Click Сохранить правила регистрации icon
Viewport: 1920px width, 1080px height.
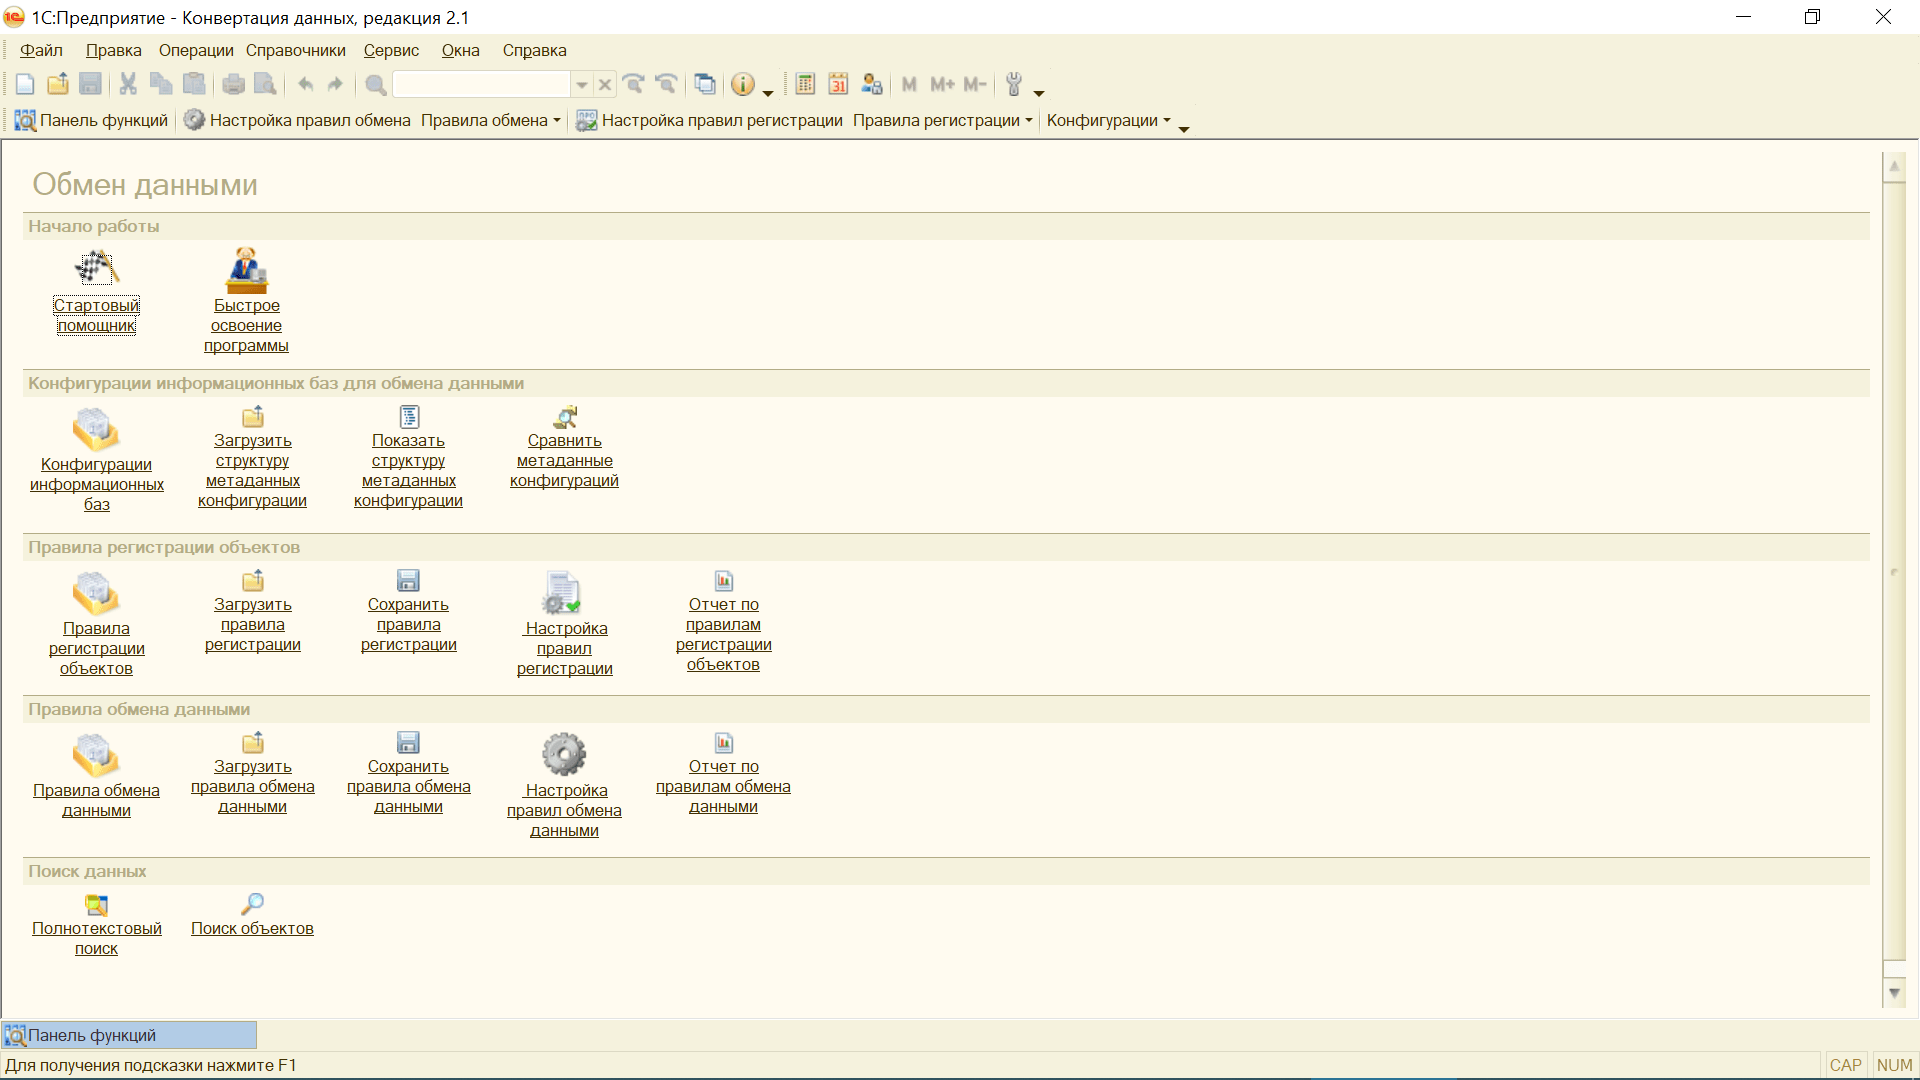point(408,580)
